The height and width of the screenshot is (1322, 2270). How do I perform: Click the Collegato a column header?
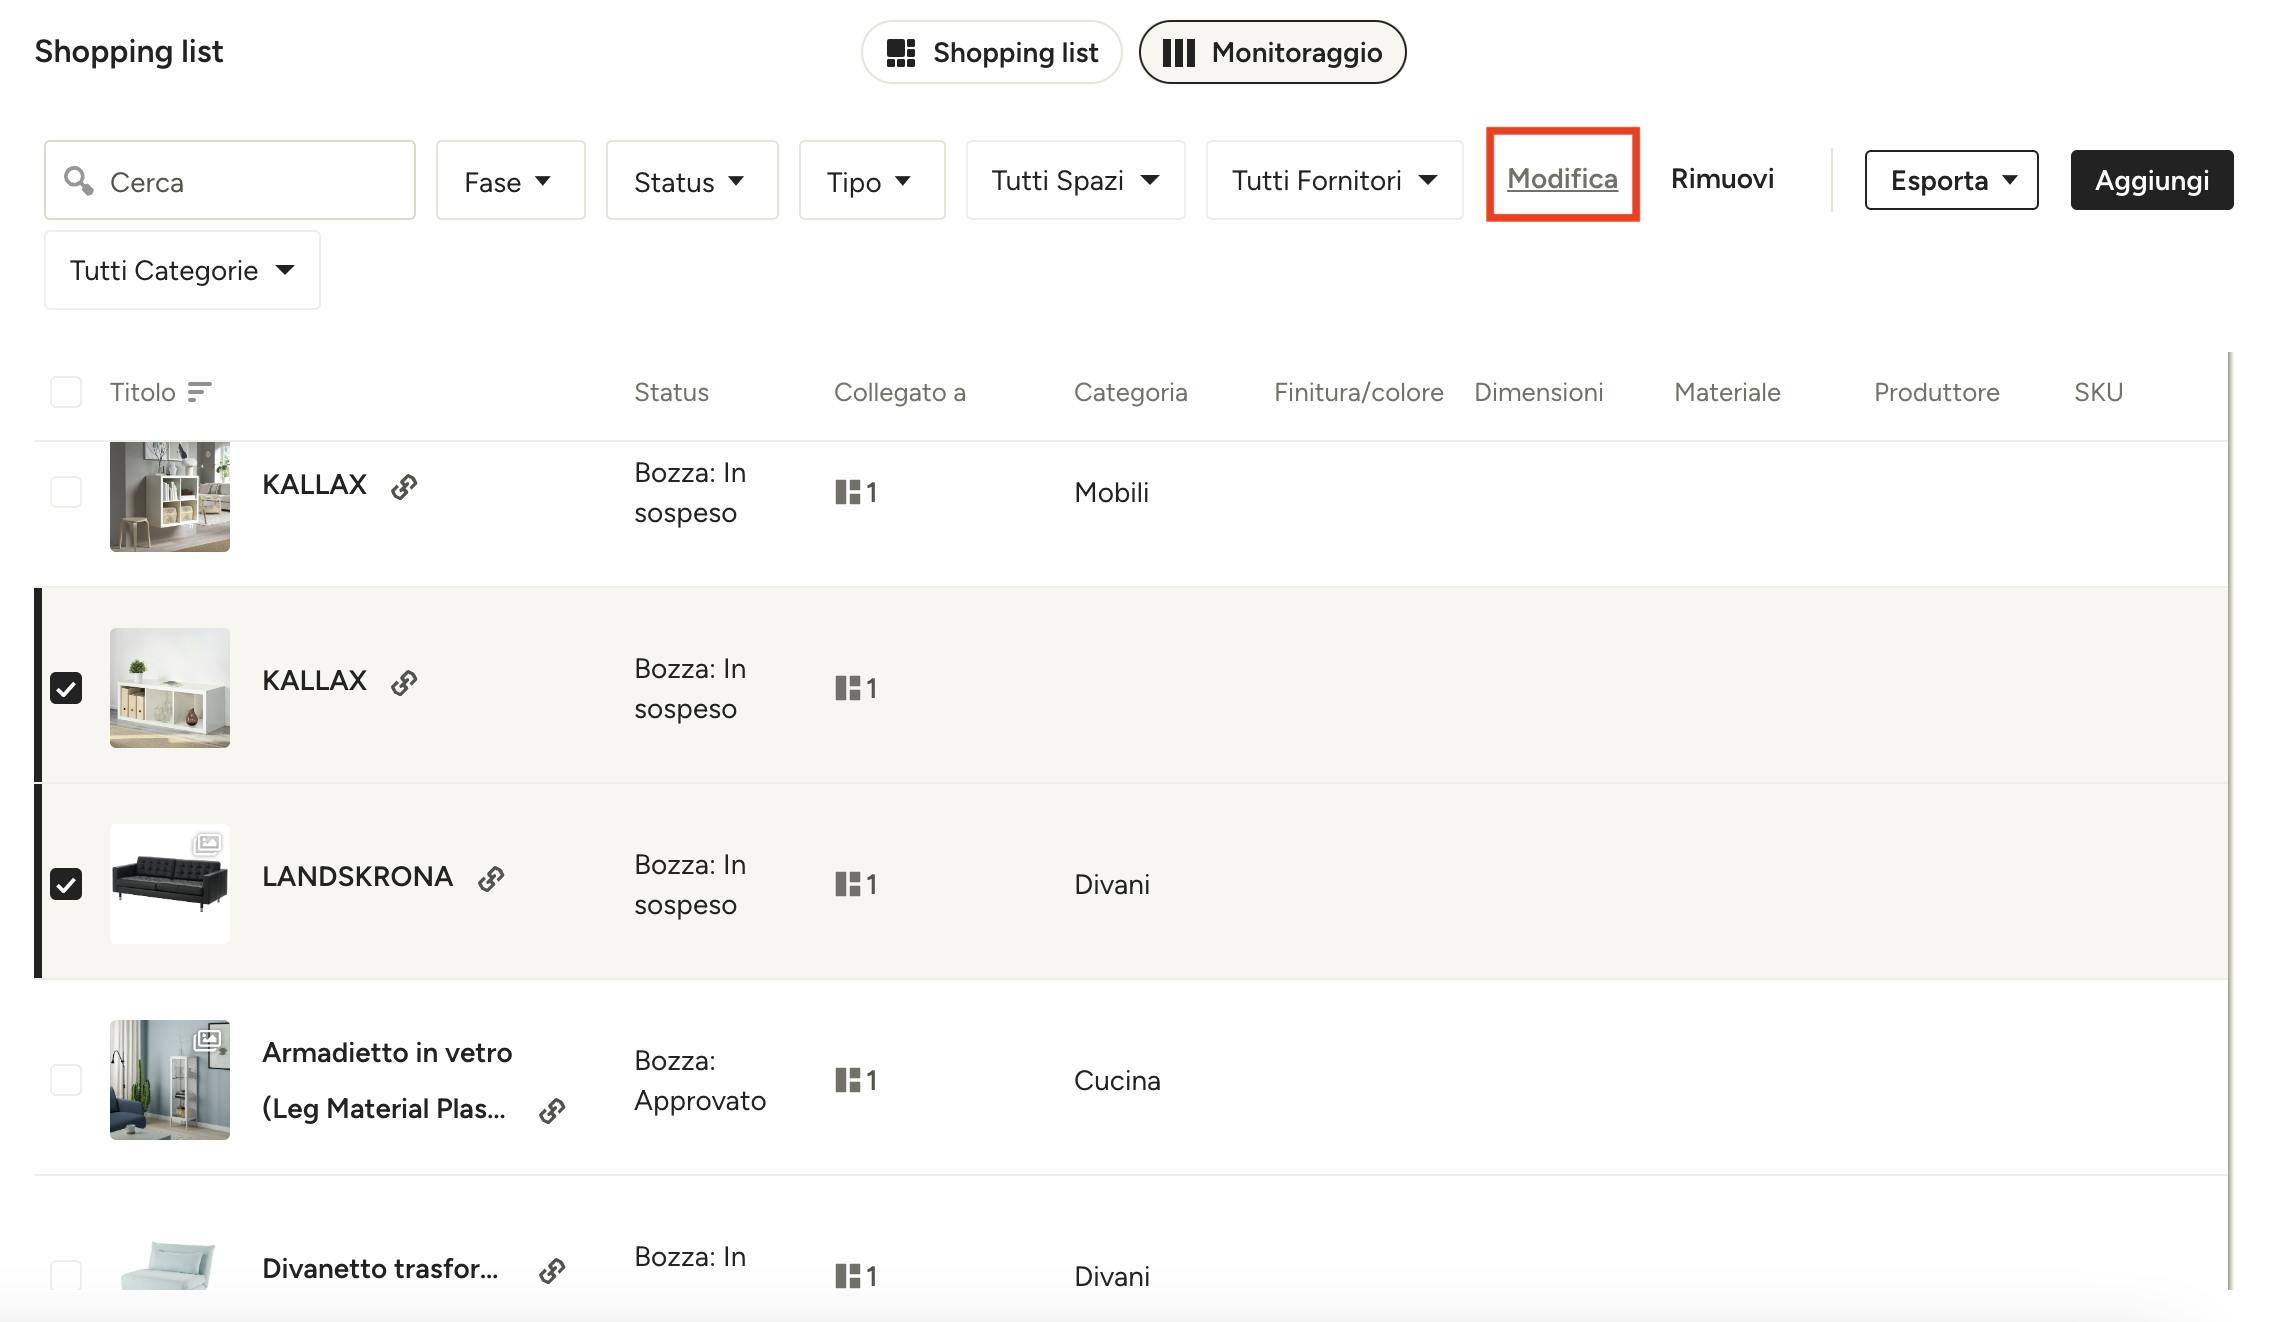tap(900, 392)
